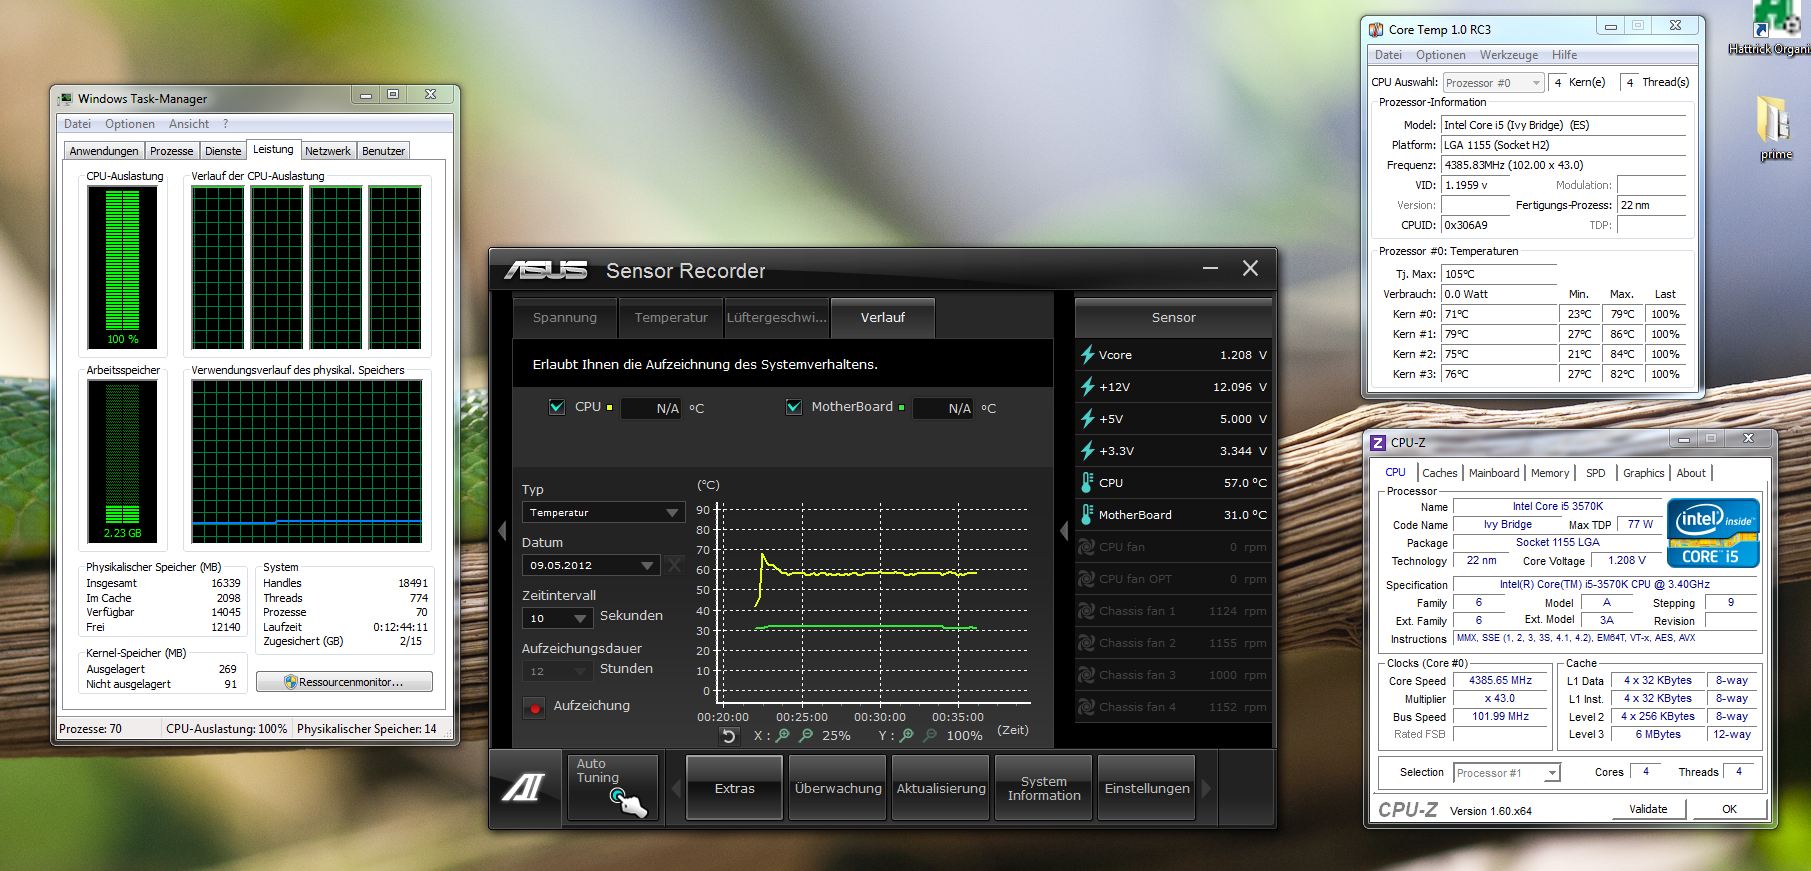Open the Datum 09.05.2012 dropdown

coord(590,565)
